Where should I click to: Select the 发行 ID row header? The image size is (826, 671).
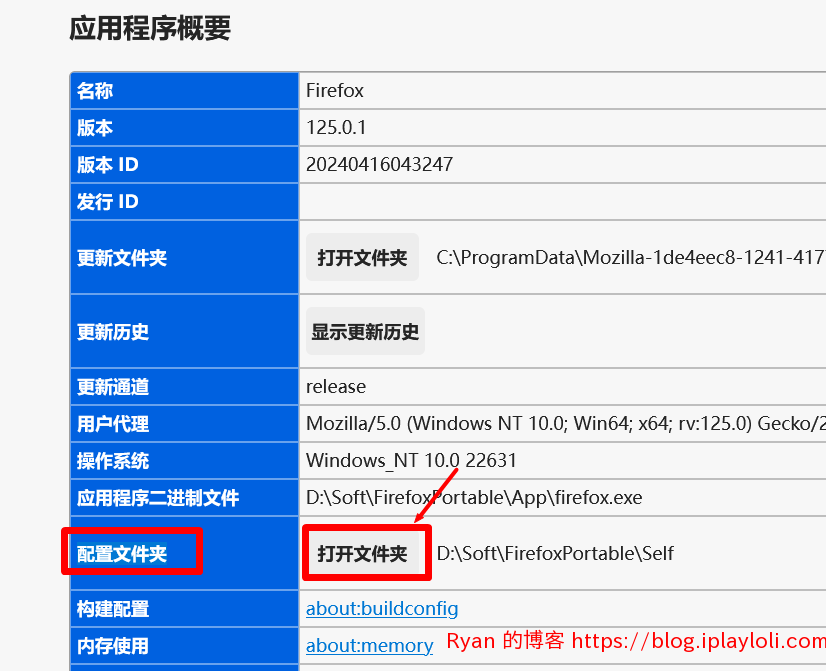(184, 201)
